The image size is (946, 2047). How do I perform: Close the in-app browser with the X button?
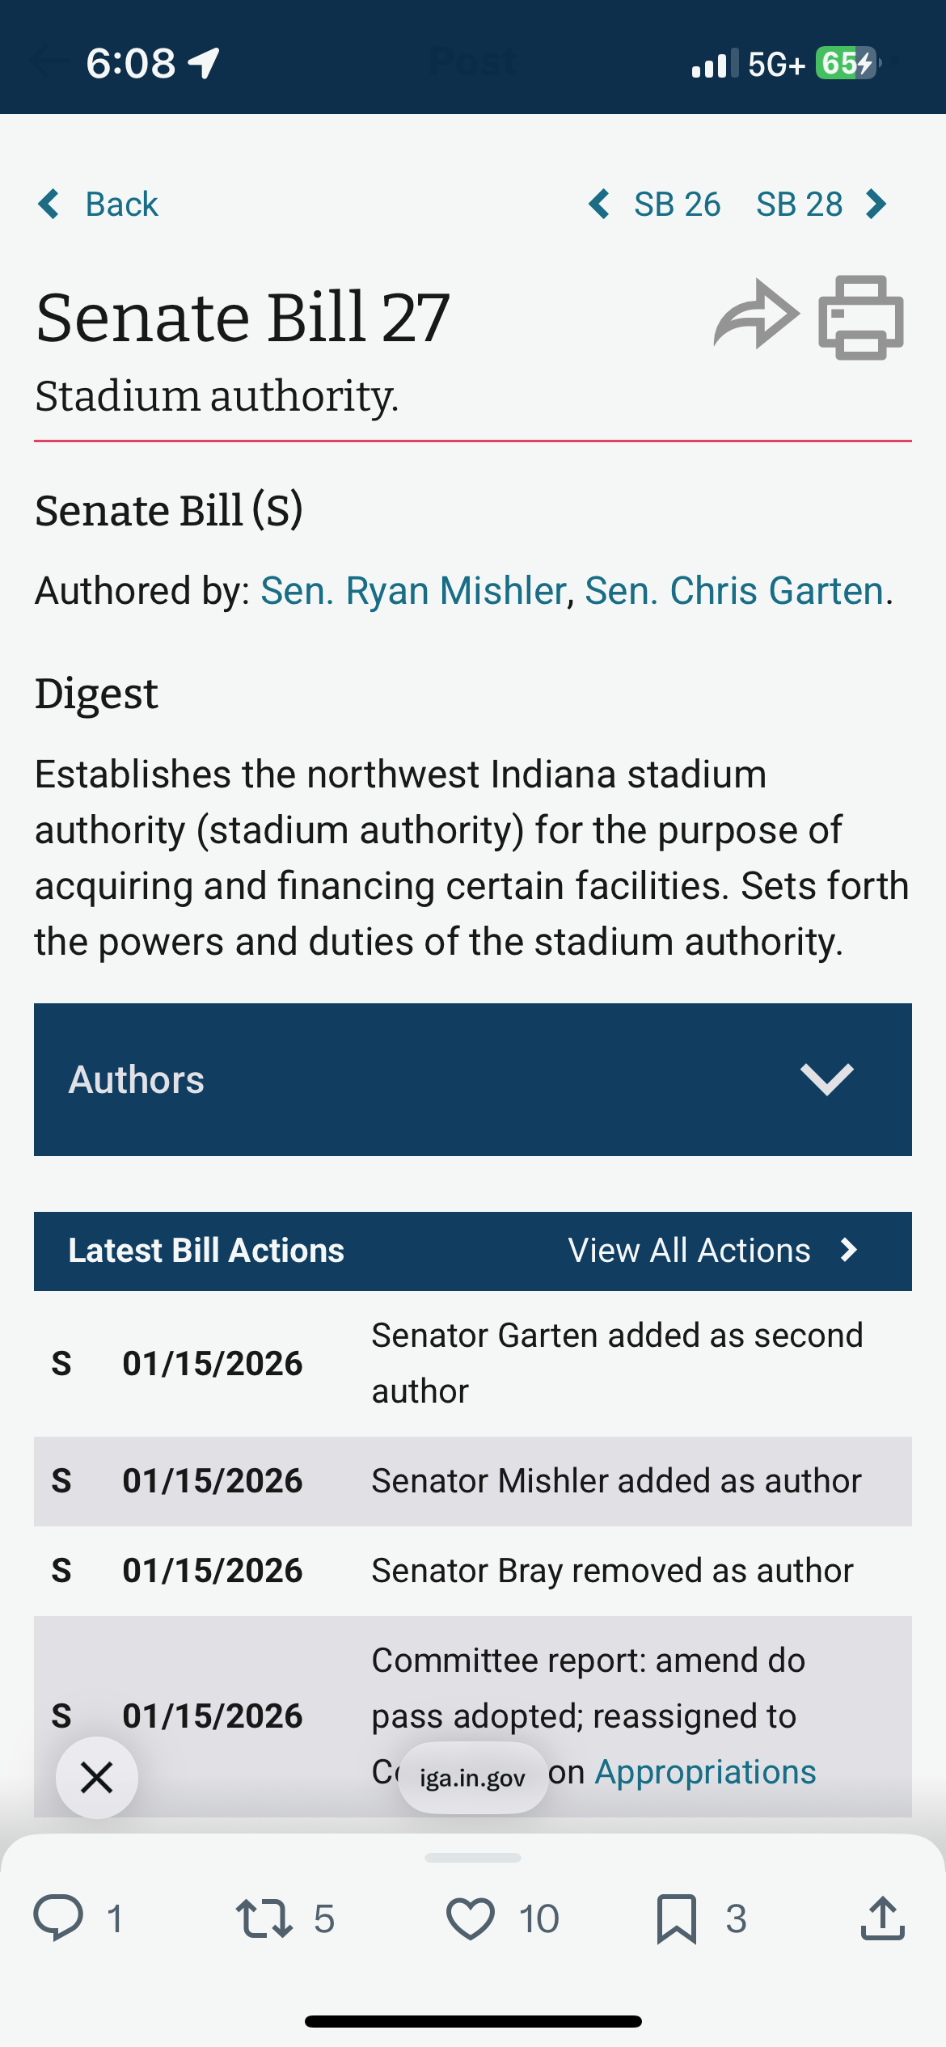(97, 1777)
